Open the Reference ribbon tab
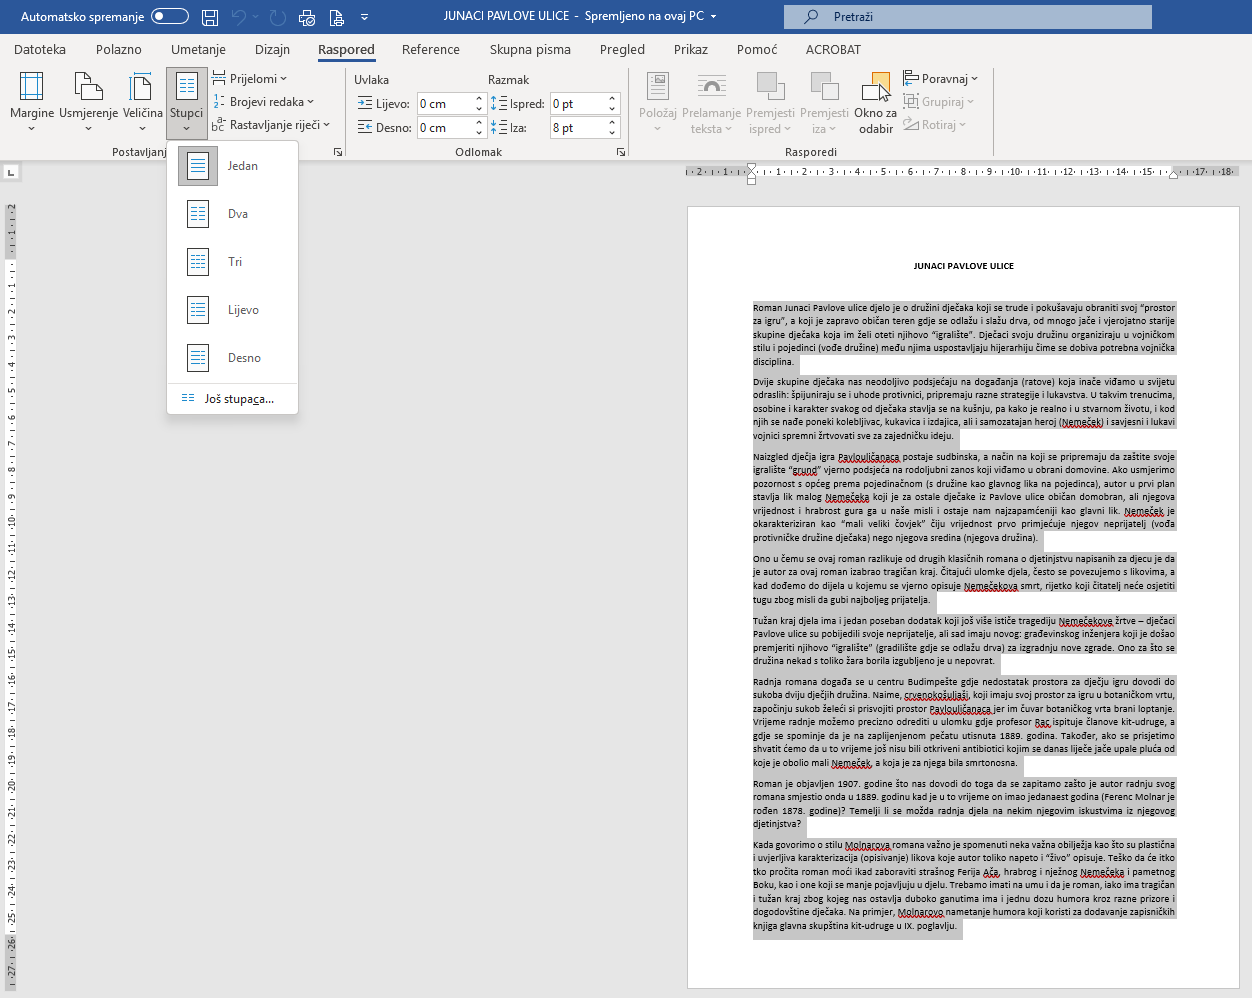Viewport: 1252px width, 998px height. click(430, 49)
